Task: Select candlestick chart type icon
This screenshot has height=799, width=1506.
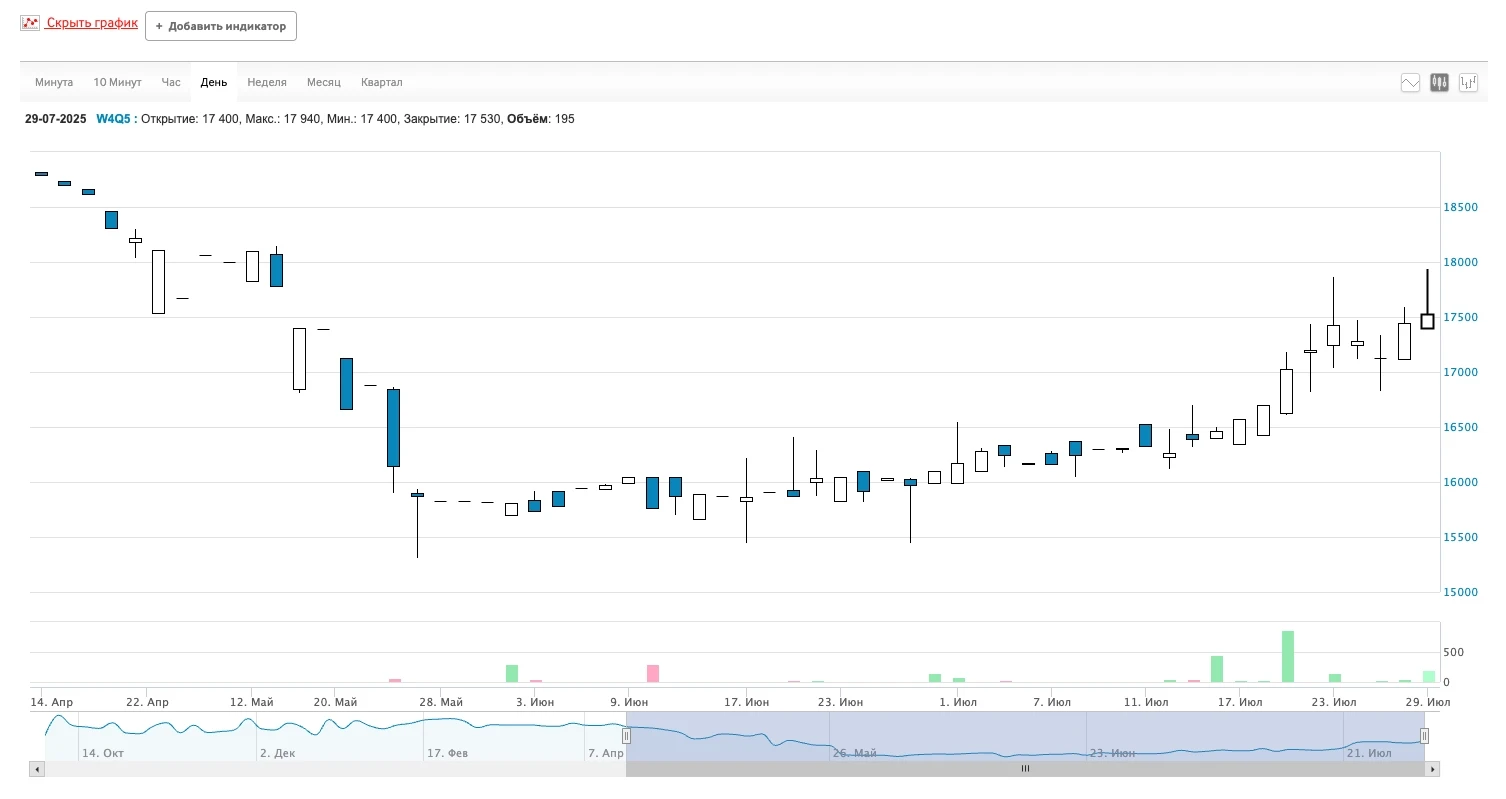Action: tap(1439, 83)
